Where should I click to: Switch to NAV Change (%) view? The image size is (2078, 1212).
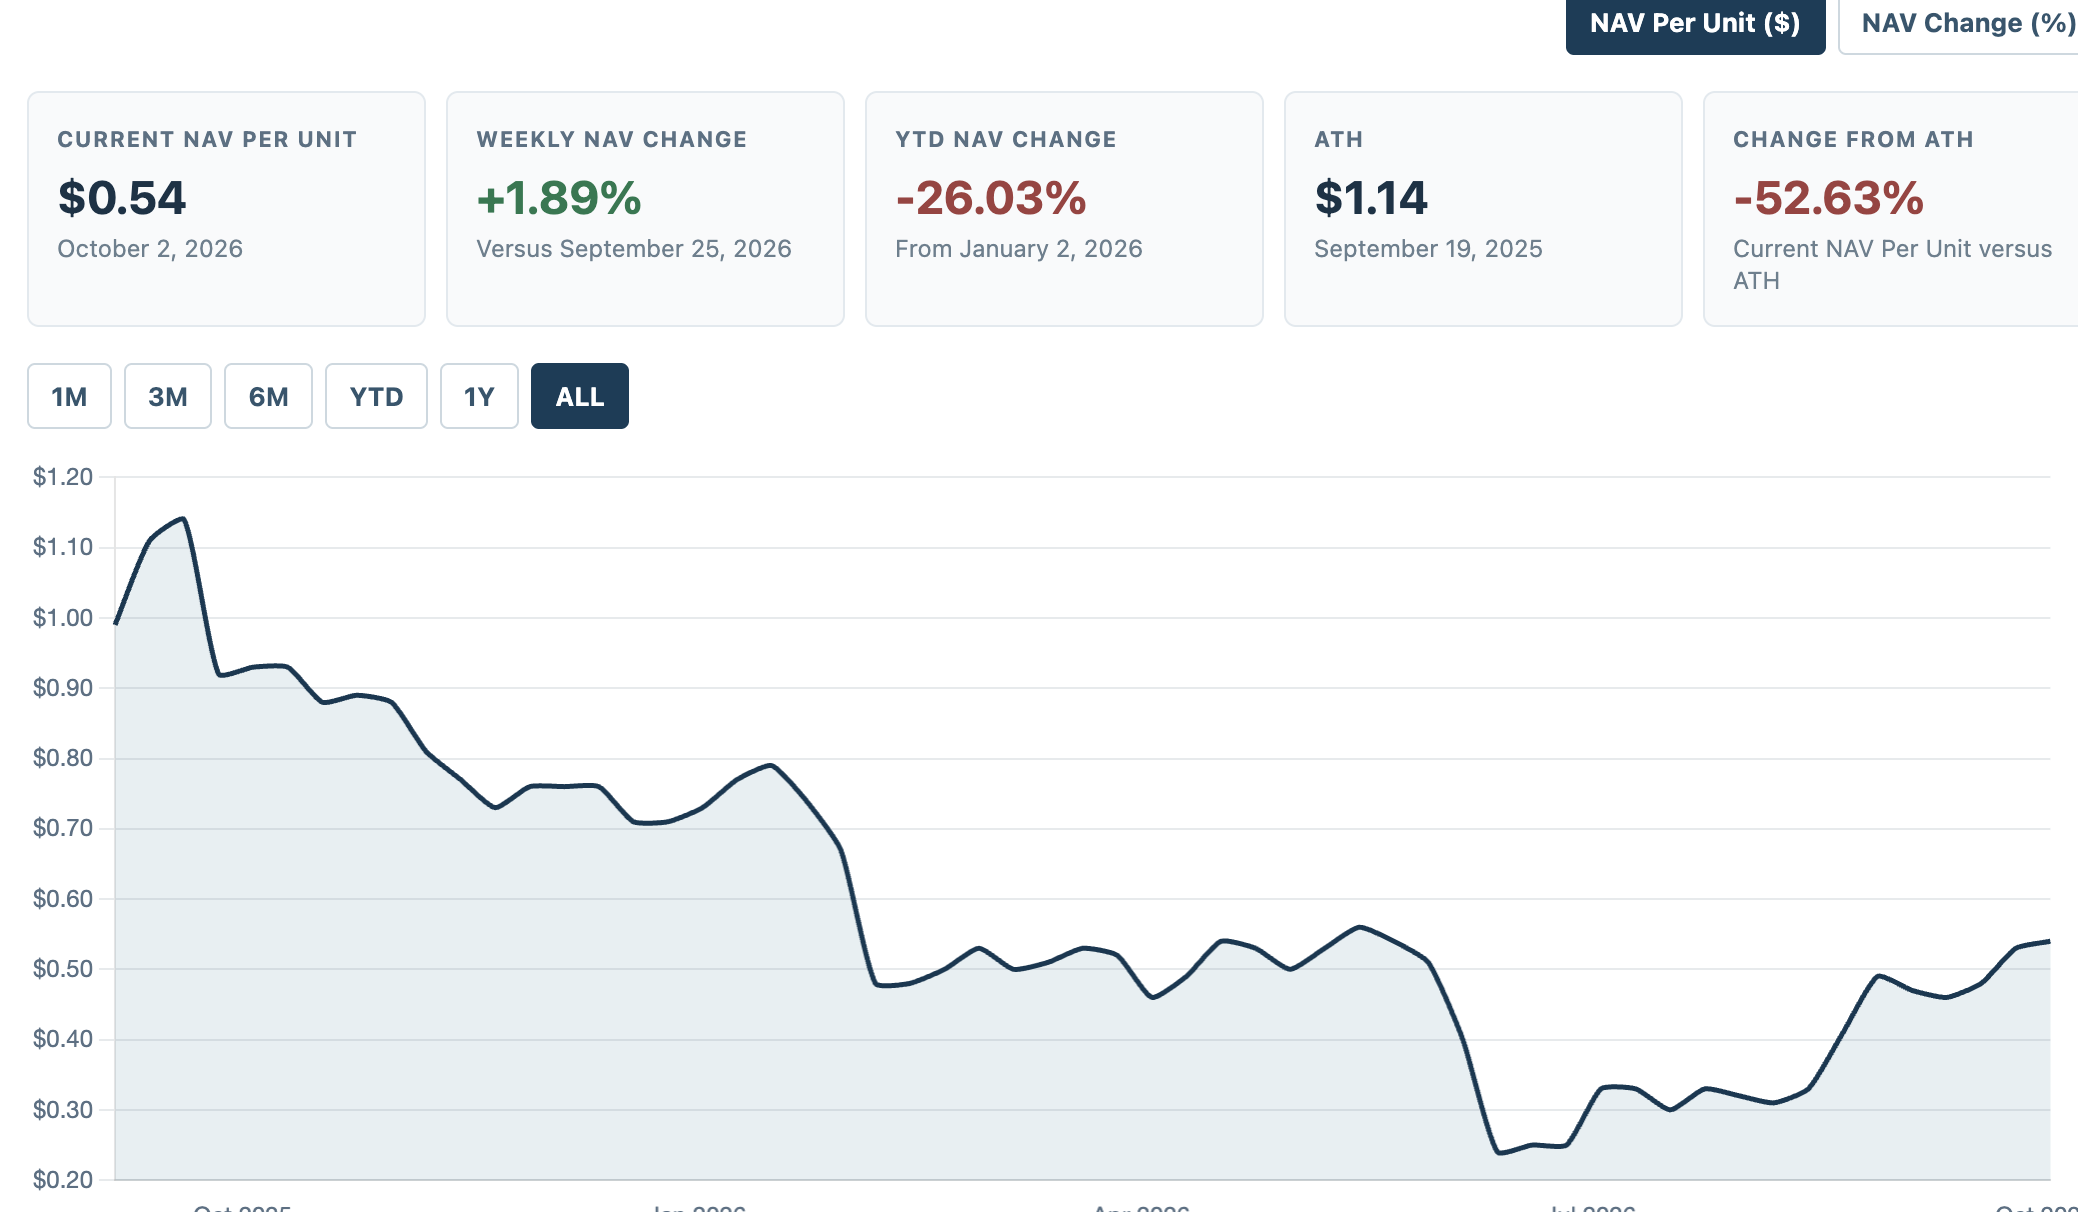(1958, 24)
